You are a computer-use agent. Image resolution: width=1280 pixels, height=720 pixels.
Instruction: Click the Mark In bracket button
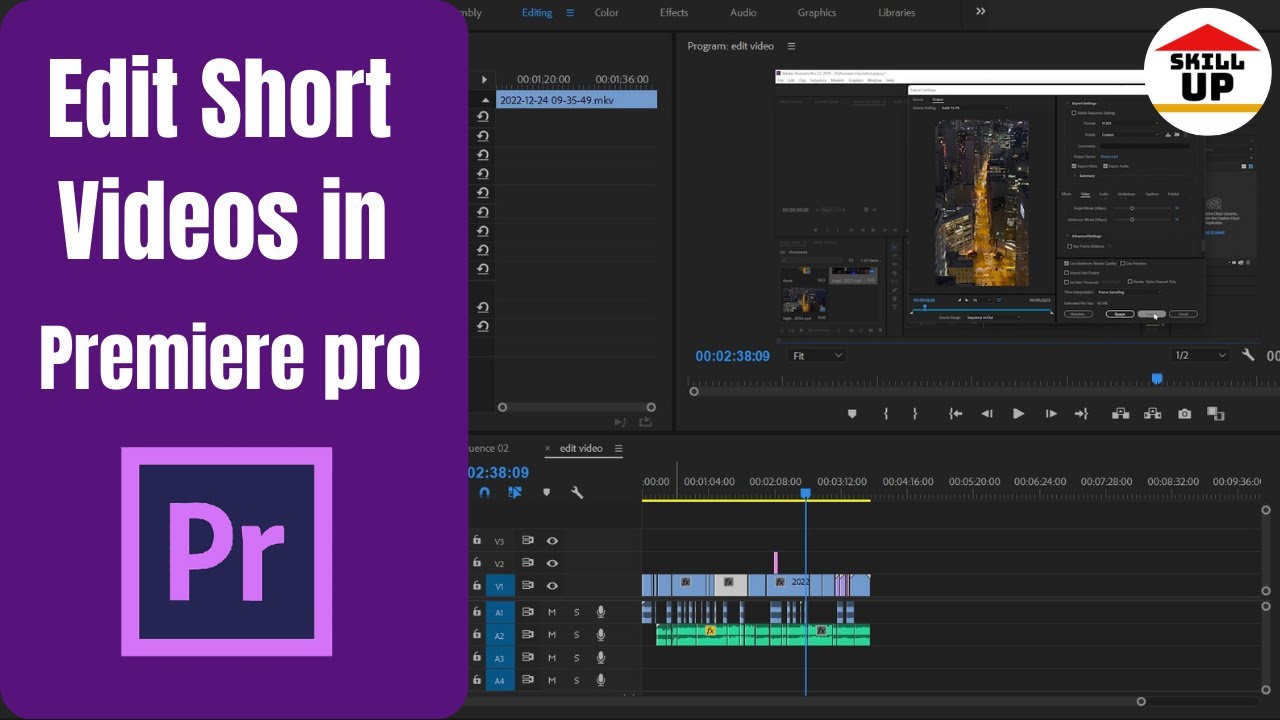(x=885, y=413)
